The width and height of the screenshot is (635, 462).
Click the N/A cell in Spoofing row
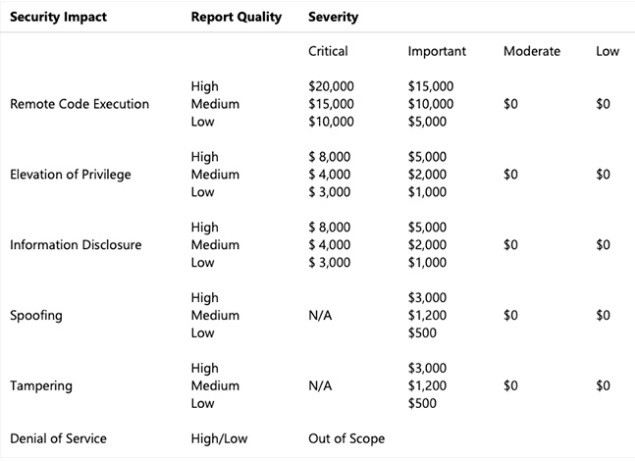click(x=320, y=315)
